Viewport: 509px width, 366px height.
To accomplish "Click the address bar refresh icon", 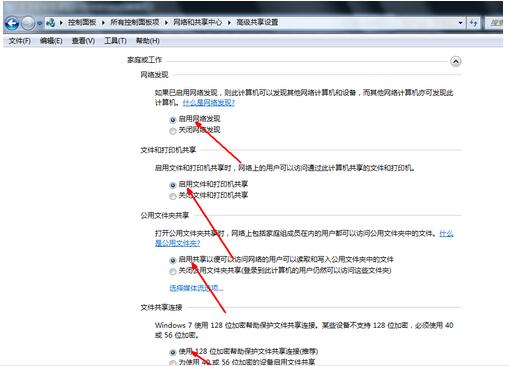I will pyautogui.click(x=473, y=23).
